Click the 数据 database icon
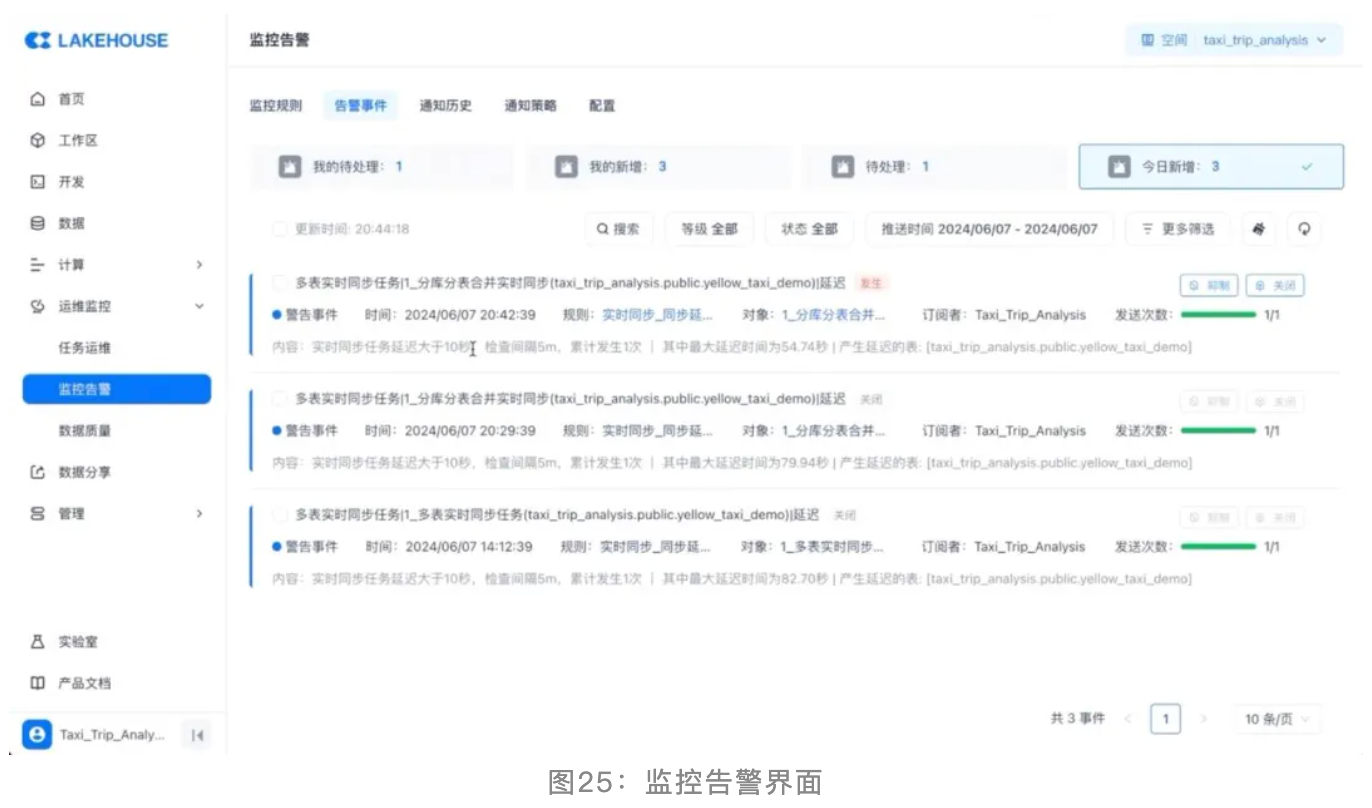1372x808 pixels. click(x=38, y=223)
